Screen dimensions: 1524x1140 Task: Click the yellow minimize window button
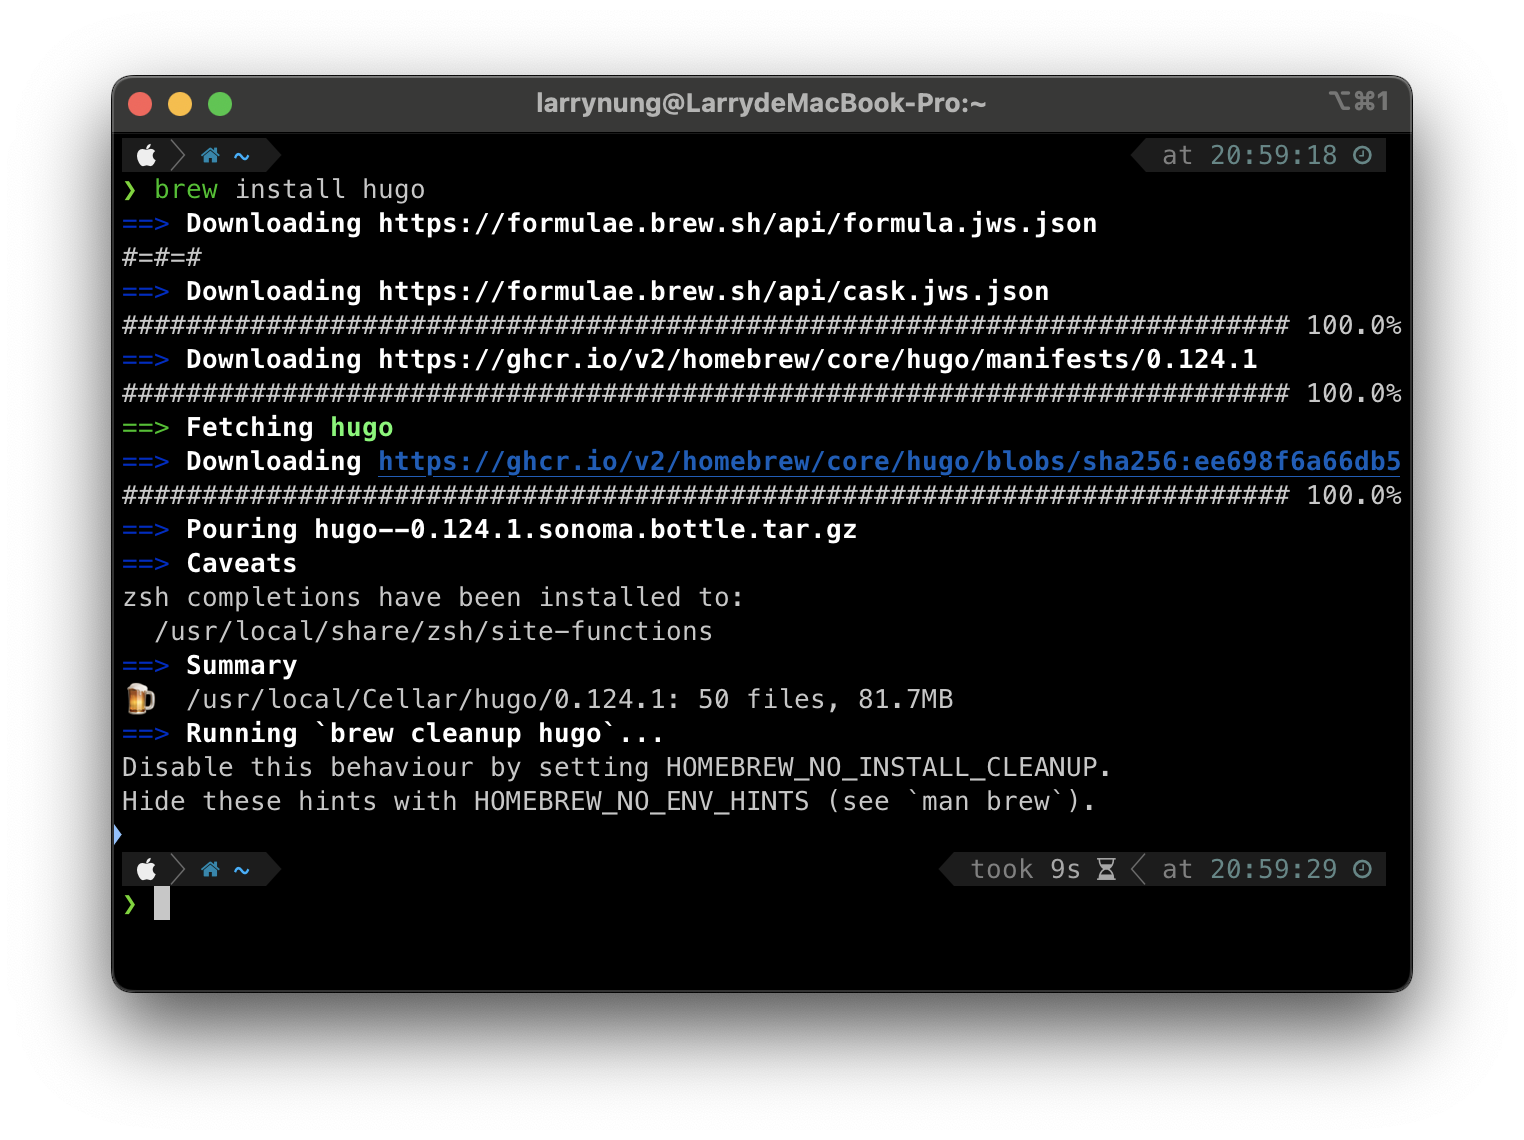(180, 104)
